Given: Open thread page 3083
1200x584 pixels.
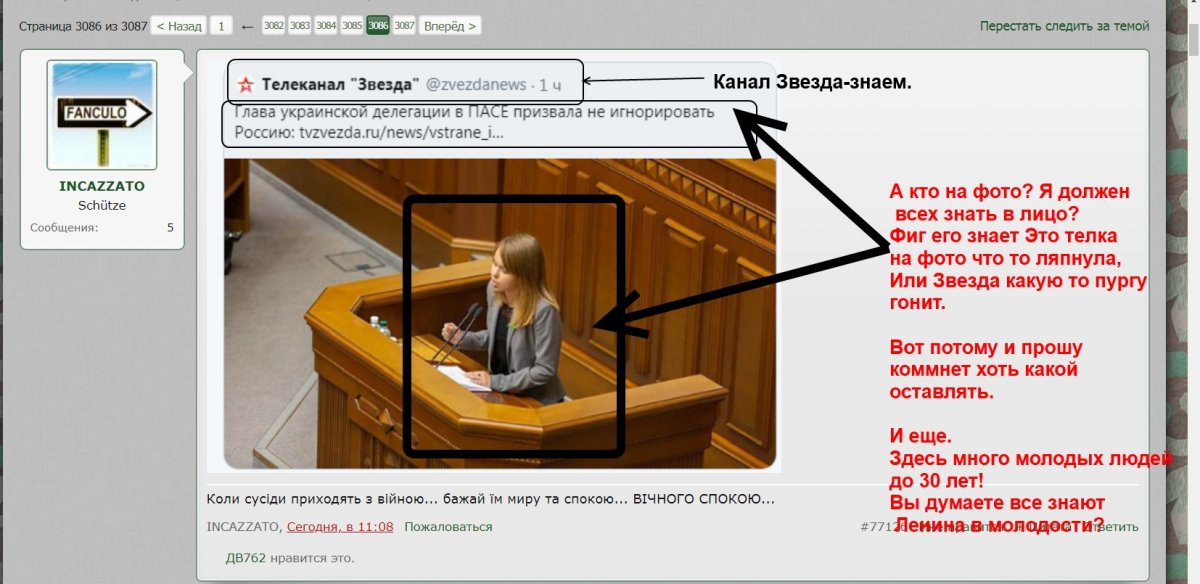Looking at the screenshot, I should click(299, 26).
